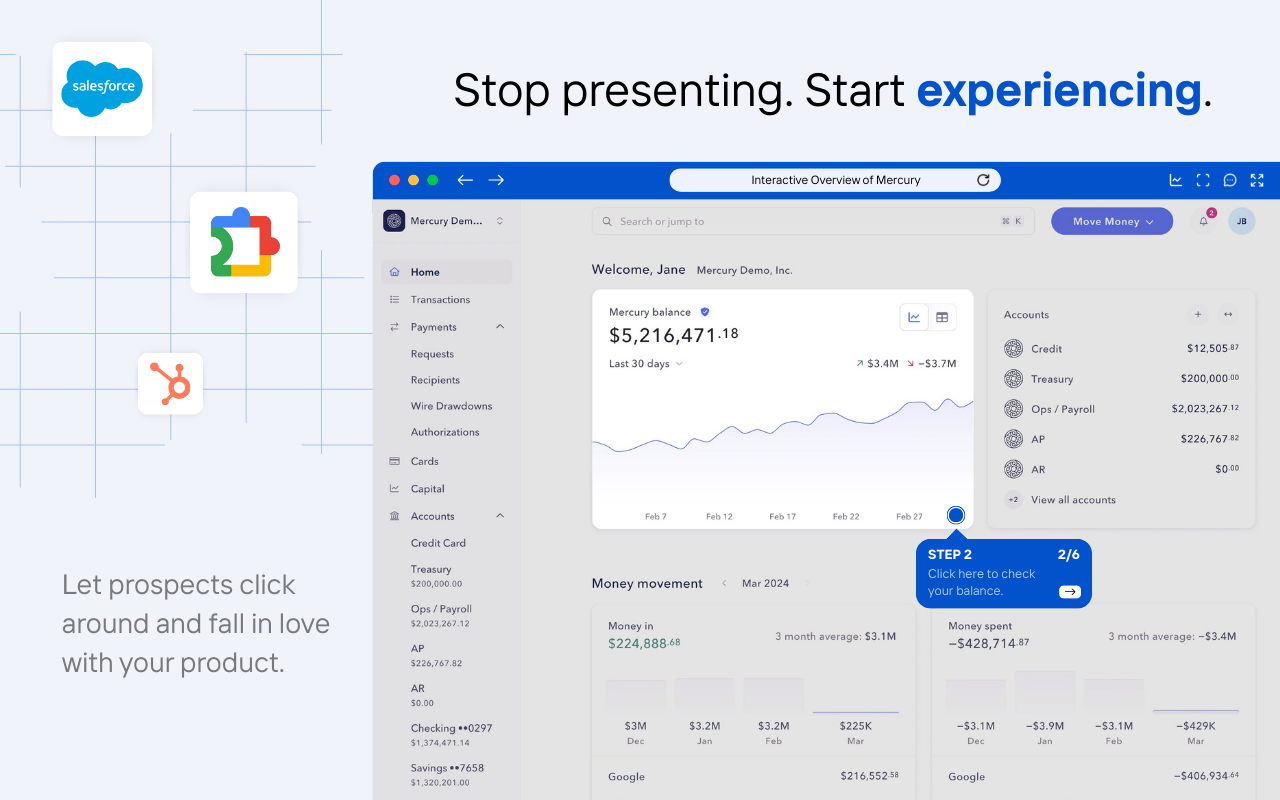Viewport: 1280px width, 800px height.
Task: Click the Money spent amount −$428,714.87
Action: coord(989,643)
